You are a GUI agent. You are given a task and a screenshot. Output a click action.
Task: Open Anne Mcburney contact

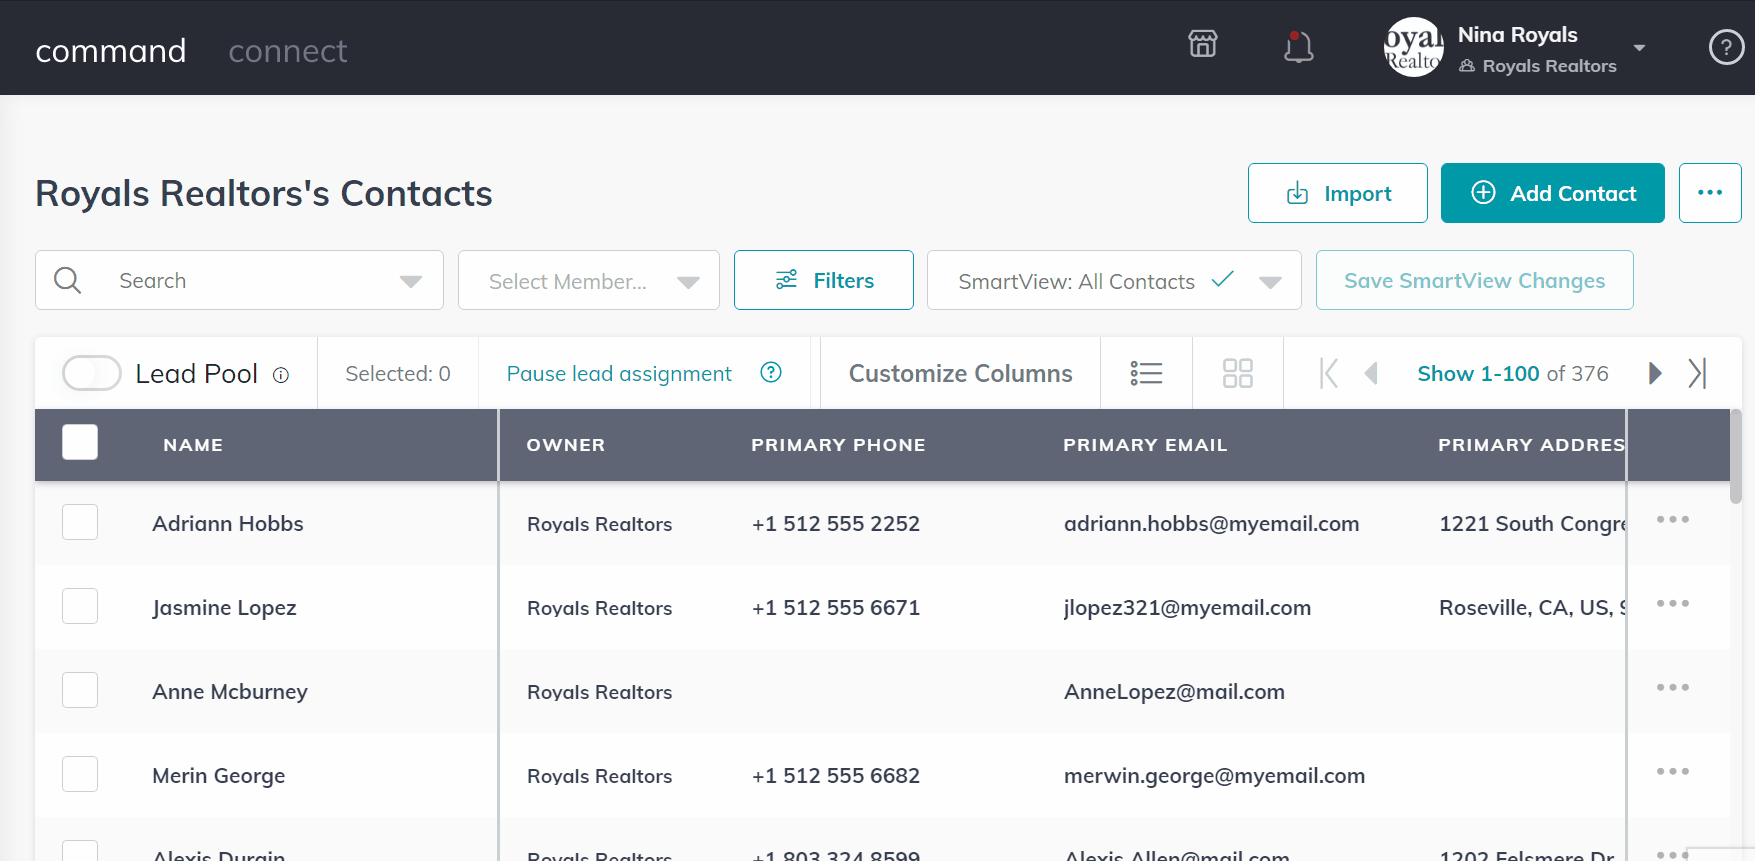pyautogui.click(x=230, y=692)
